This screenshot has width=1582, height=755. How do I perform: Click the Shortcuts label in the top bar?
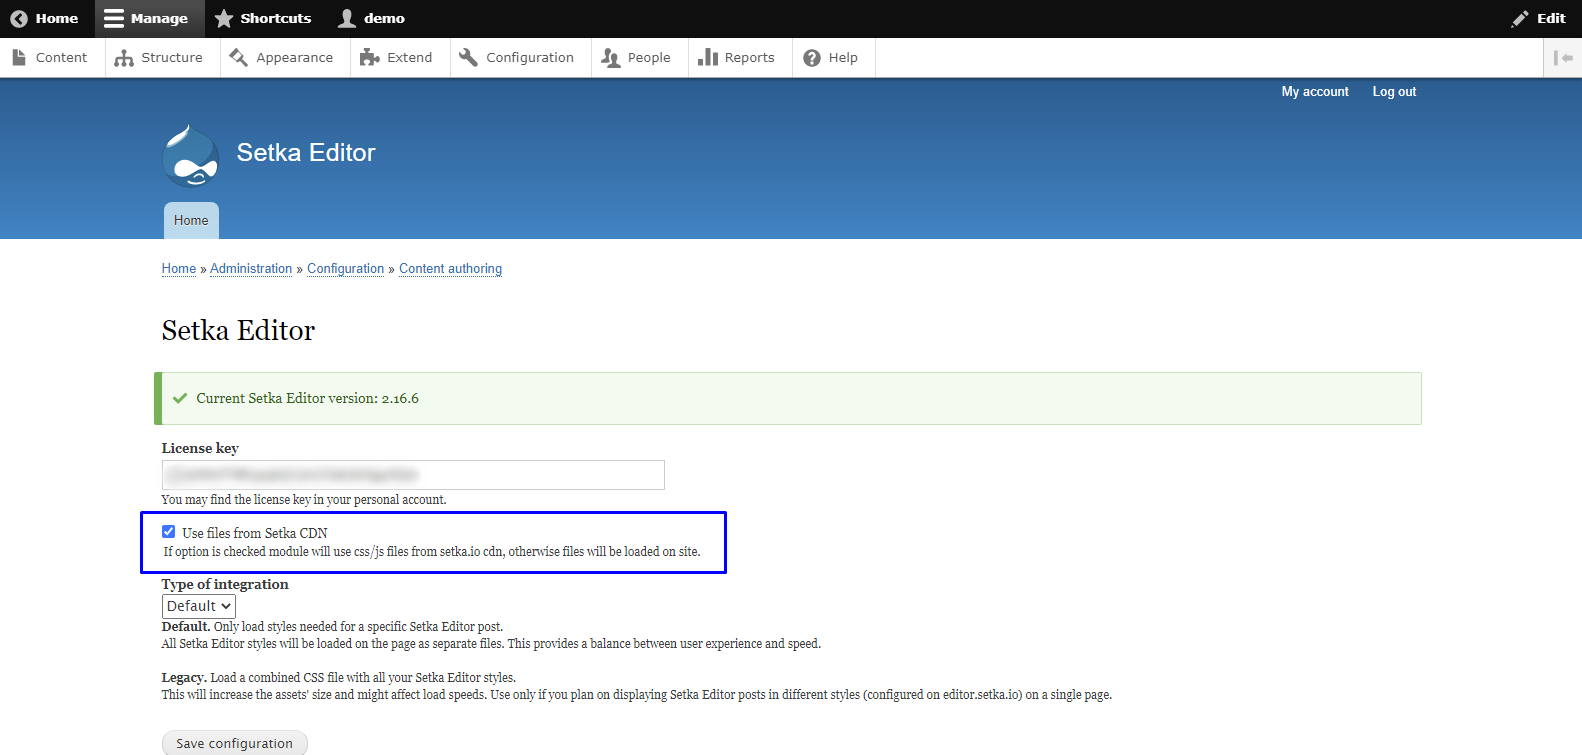[276, 18]
